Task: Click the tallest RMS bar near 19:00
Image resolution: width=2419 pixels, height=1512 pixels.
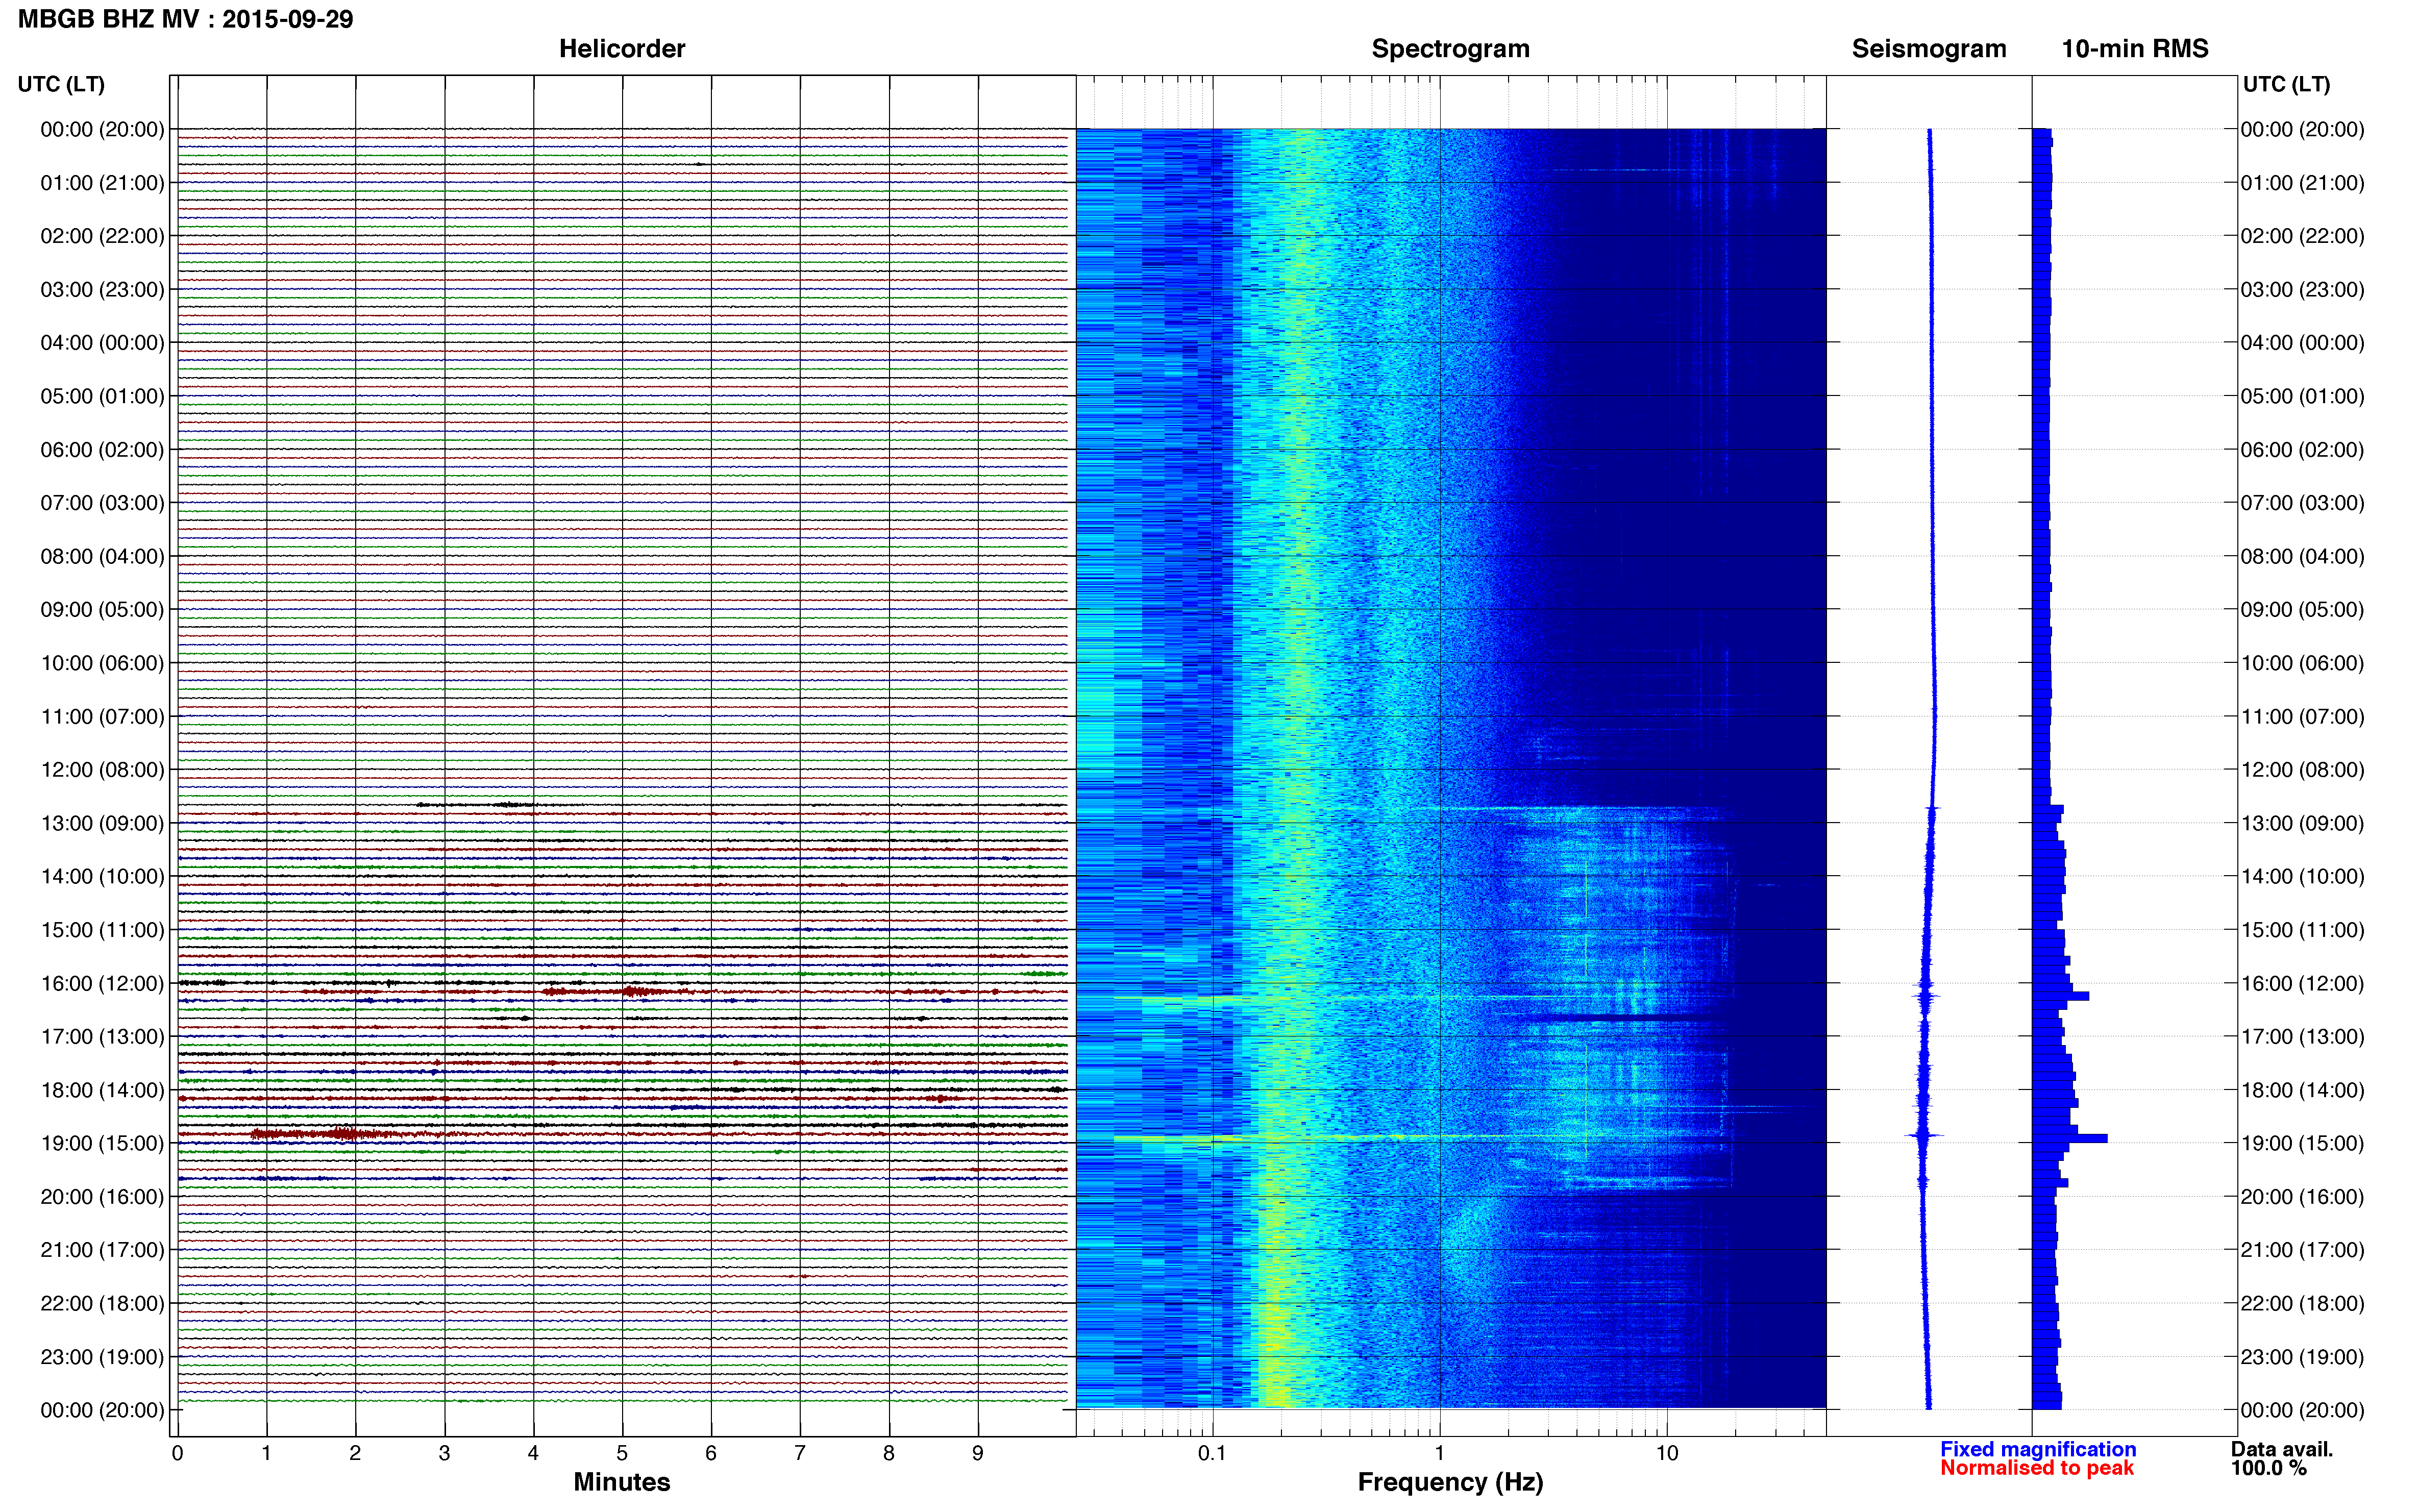Action: click(x=2070, y=1138)
